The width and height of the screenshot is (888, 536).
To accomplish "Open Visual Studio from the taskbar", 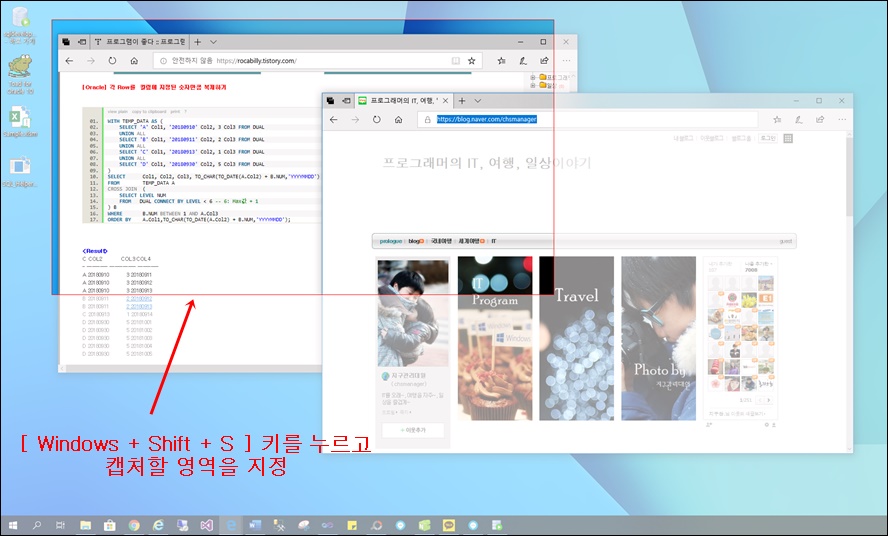I will tap(207, 525).
